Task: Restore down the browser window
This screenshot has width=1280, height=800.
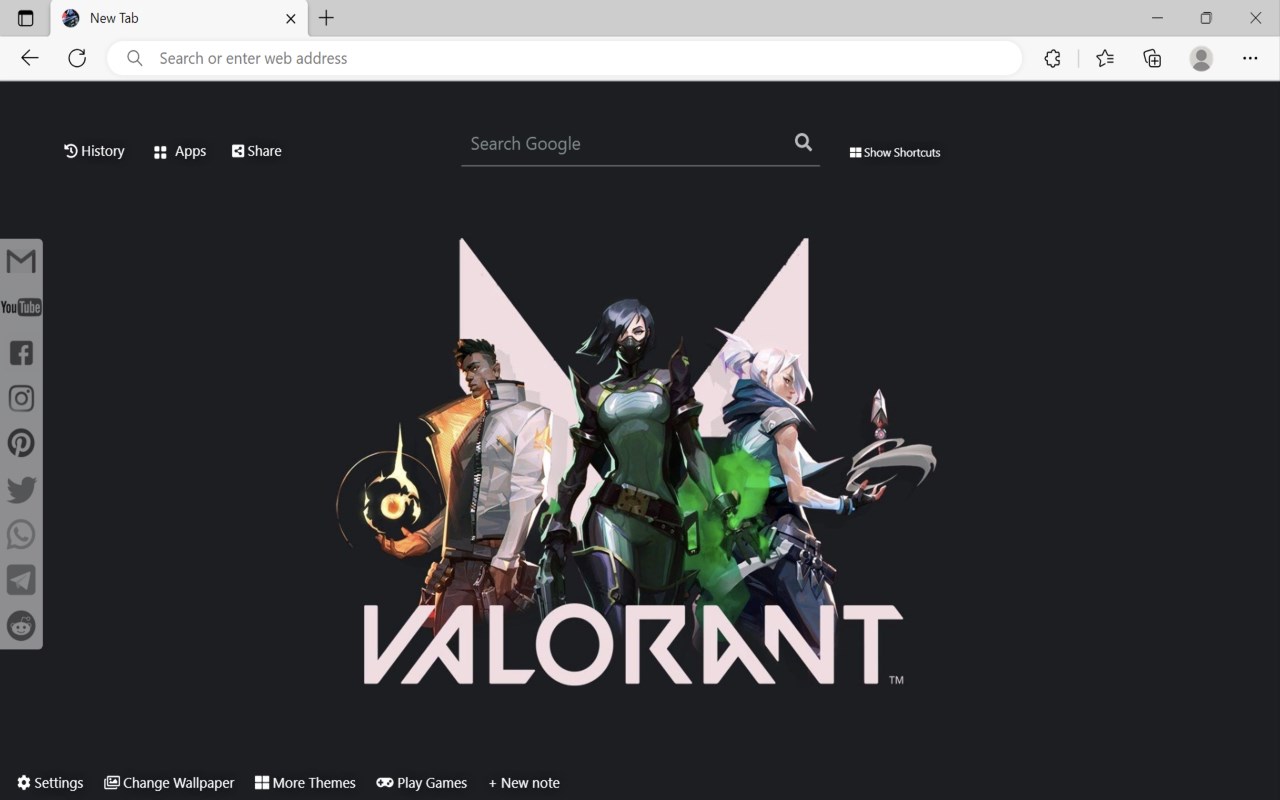Action: (x=1206, y=18)
